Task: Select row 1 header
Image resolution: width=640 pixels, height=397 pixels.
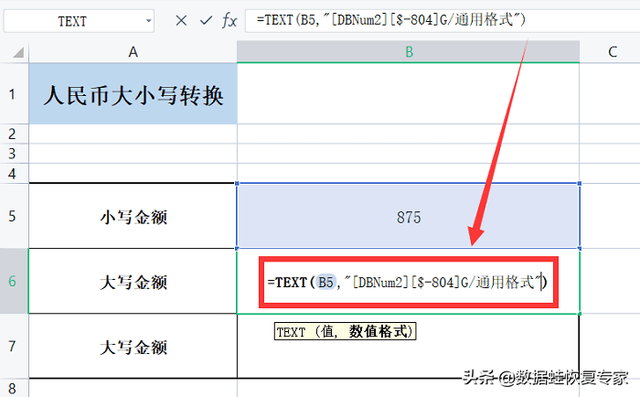Action: pyautogui.click(x=13, y=94)
